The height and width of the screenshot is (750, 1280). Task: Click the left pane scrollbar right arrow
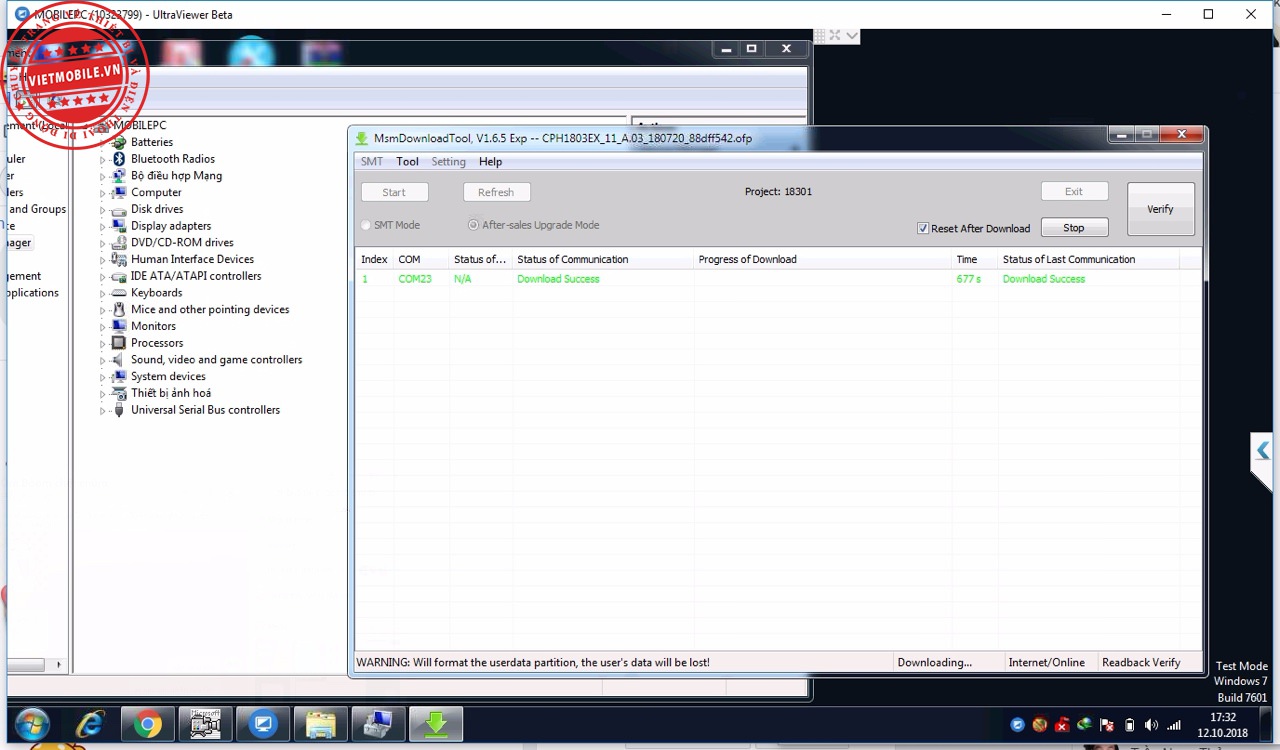point(58,664)
